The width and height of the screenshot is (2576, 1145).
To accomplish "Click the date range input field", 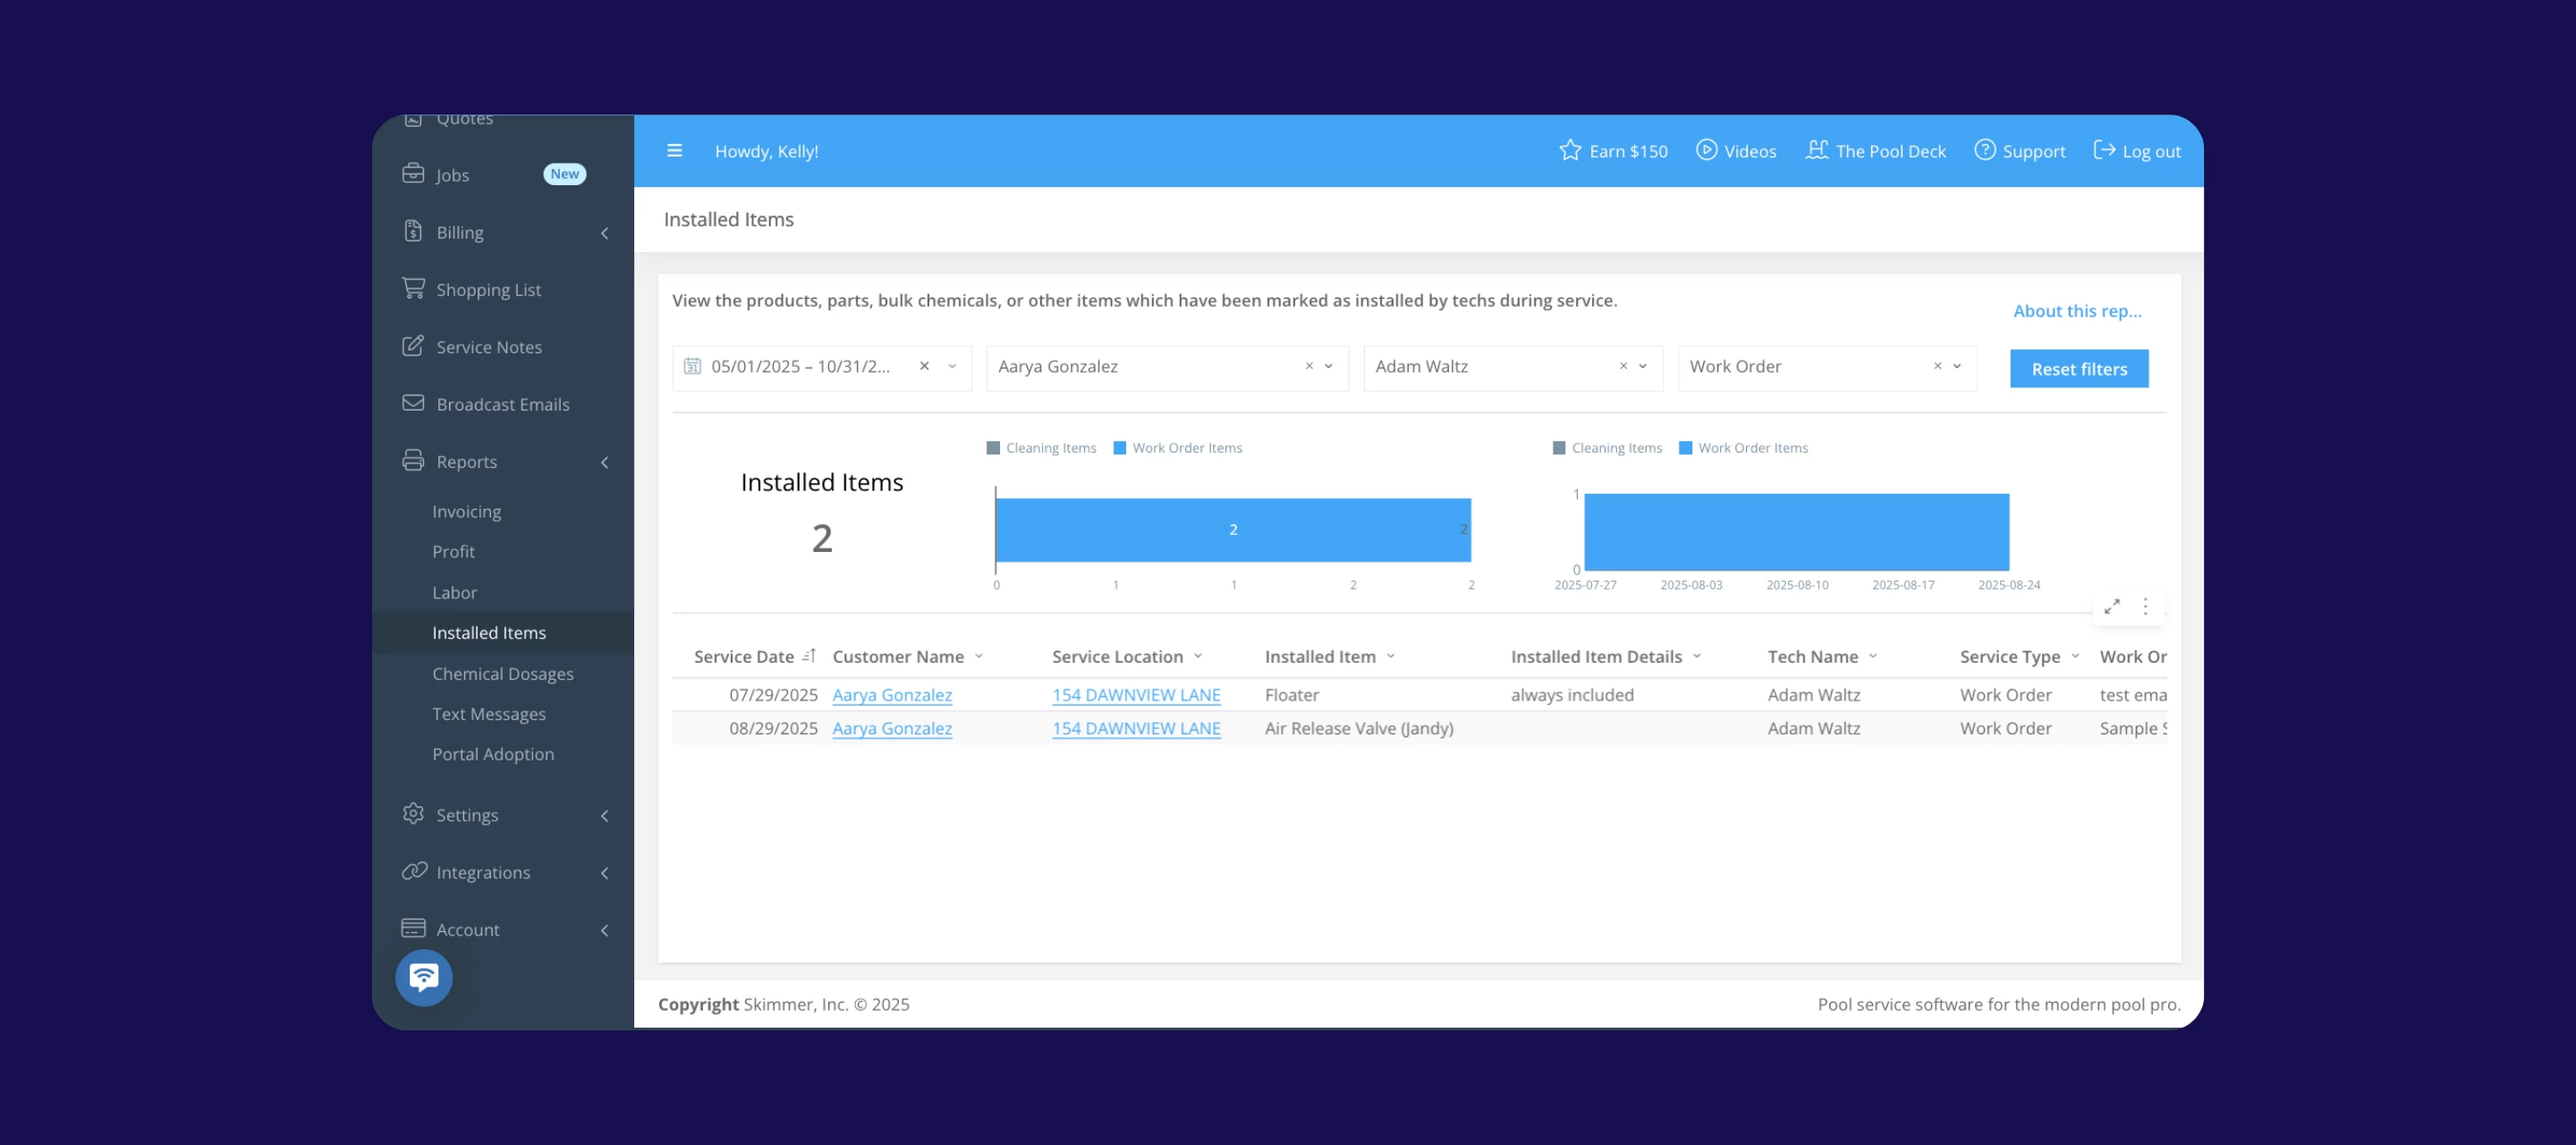I will tap(799, 367).
